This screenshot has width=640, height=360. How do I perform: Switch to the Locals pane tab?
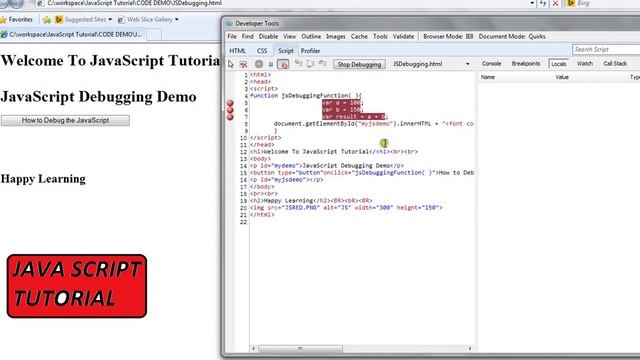pos(558,64)
